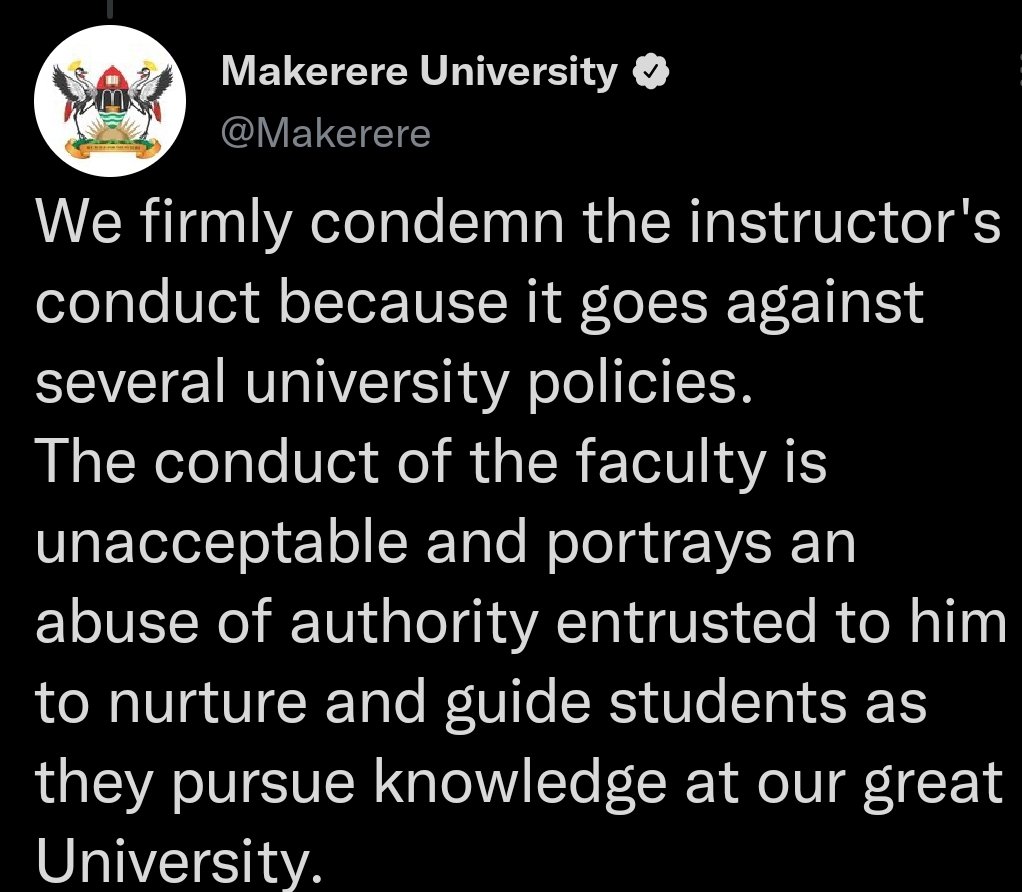The width and height of the screenshot is (1022, 892).
Task: Click the phrase "We firmly condemn"
Action: click(x=299, y=223)
